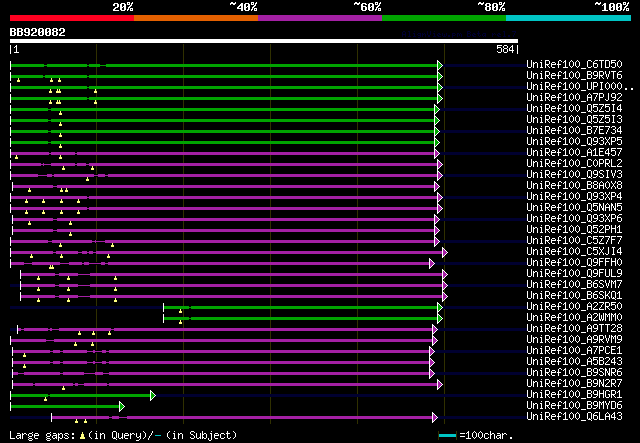
Task: Click the cyan ~100% identity legend segment
Action: (x=567, y=18)
